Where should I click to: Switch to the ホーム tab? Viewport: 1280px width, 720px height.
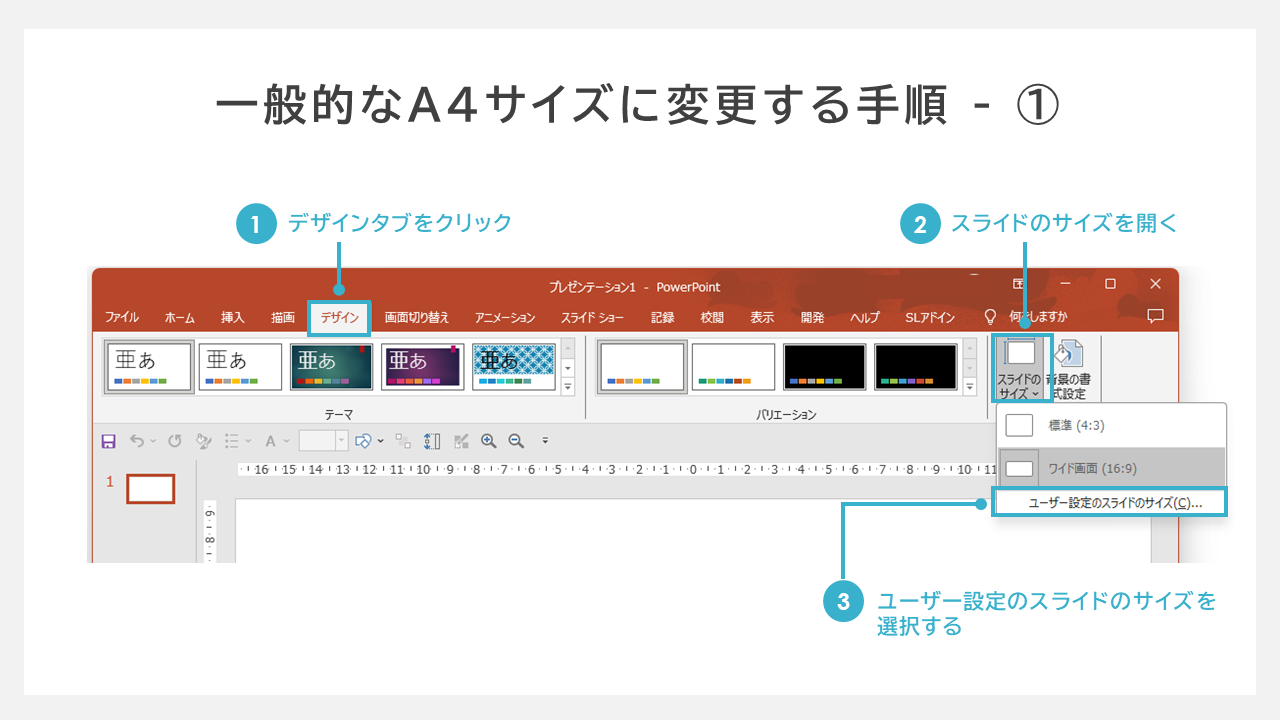tap(180, 318)
